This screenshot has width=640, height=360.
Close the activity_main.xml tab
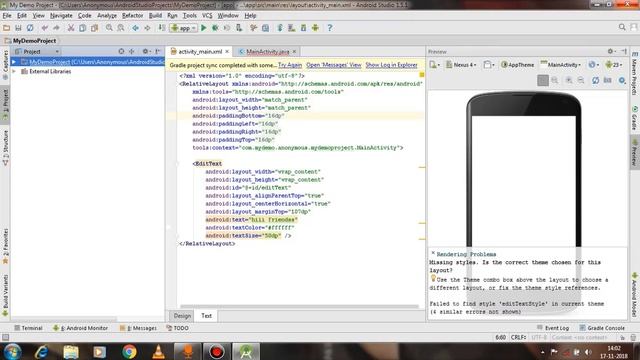tap(227, 51)
